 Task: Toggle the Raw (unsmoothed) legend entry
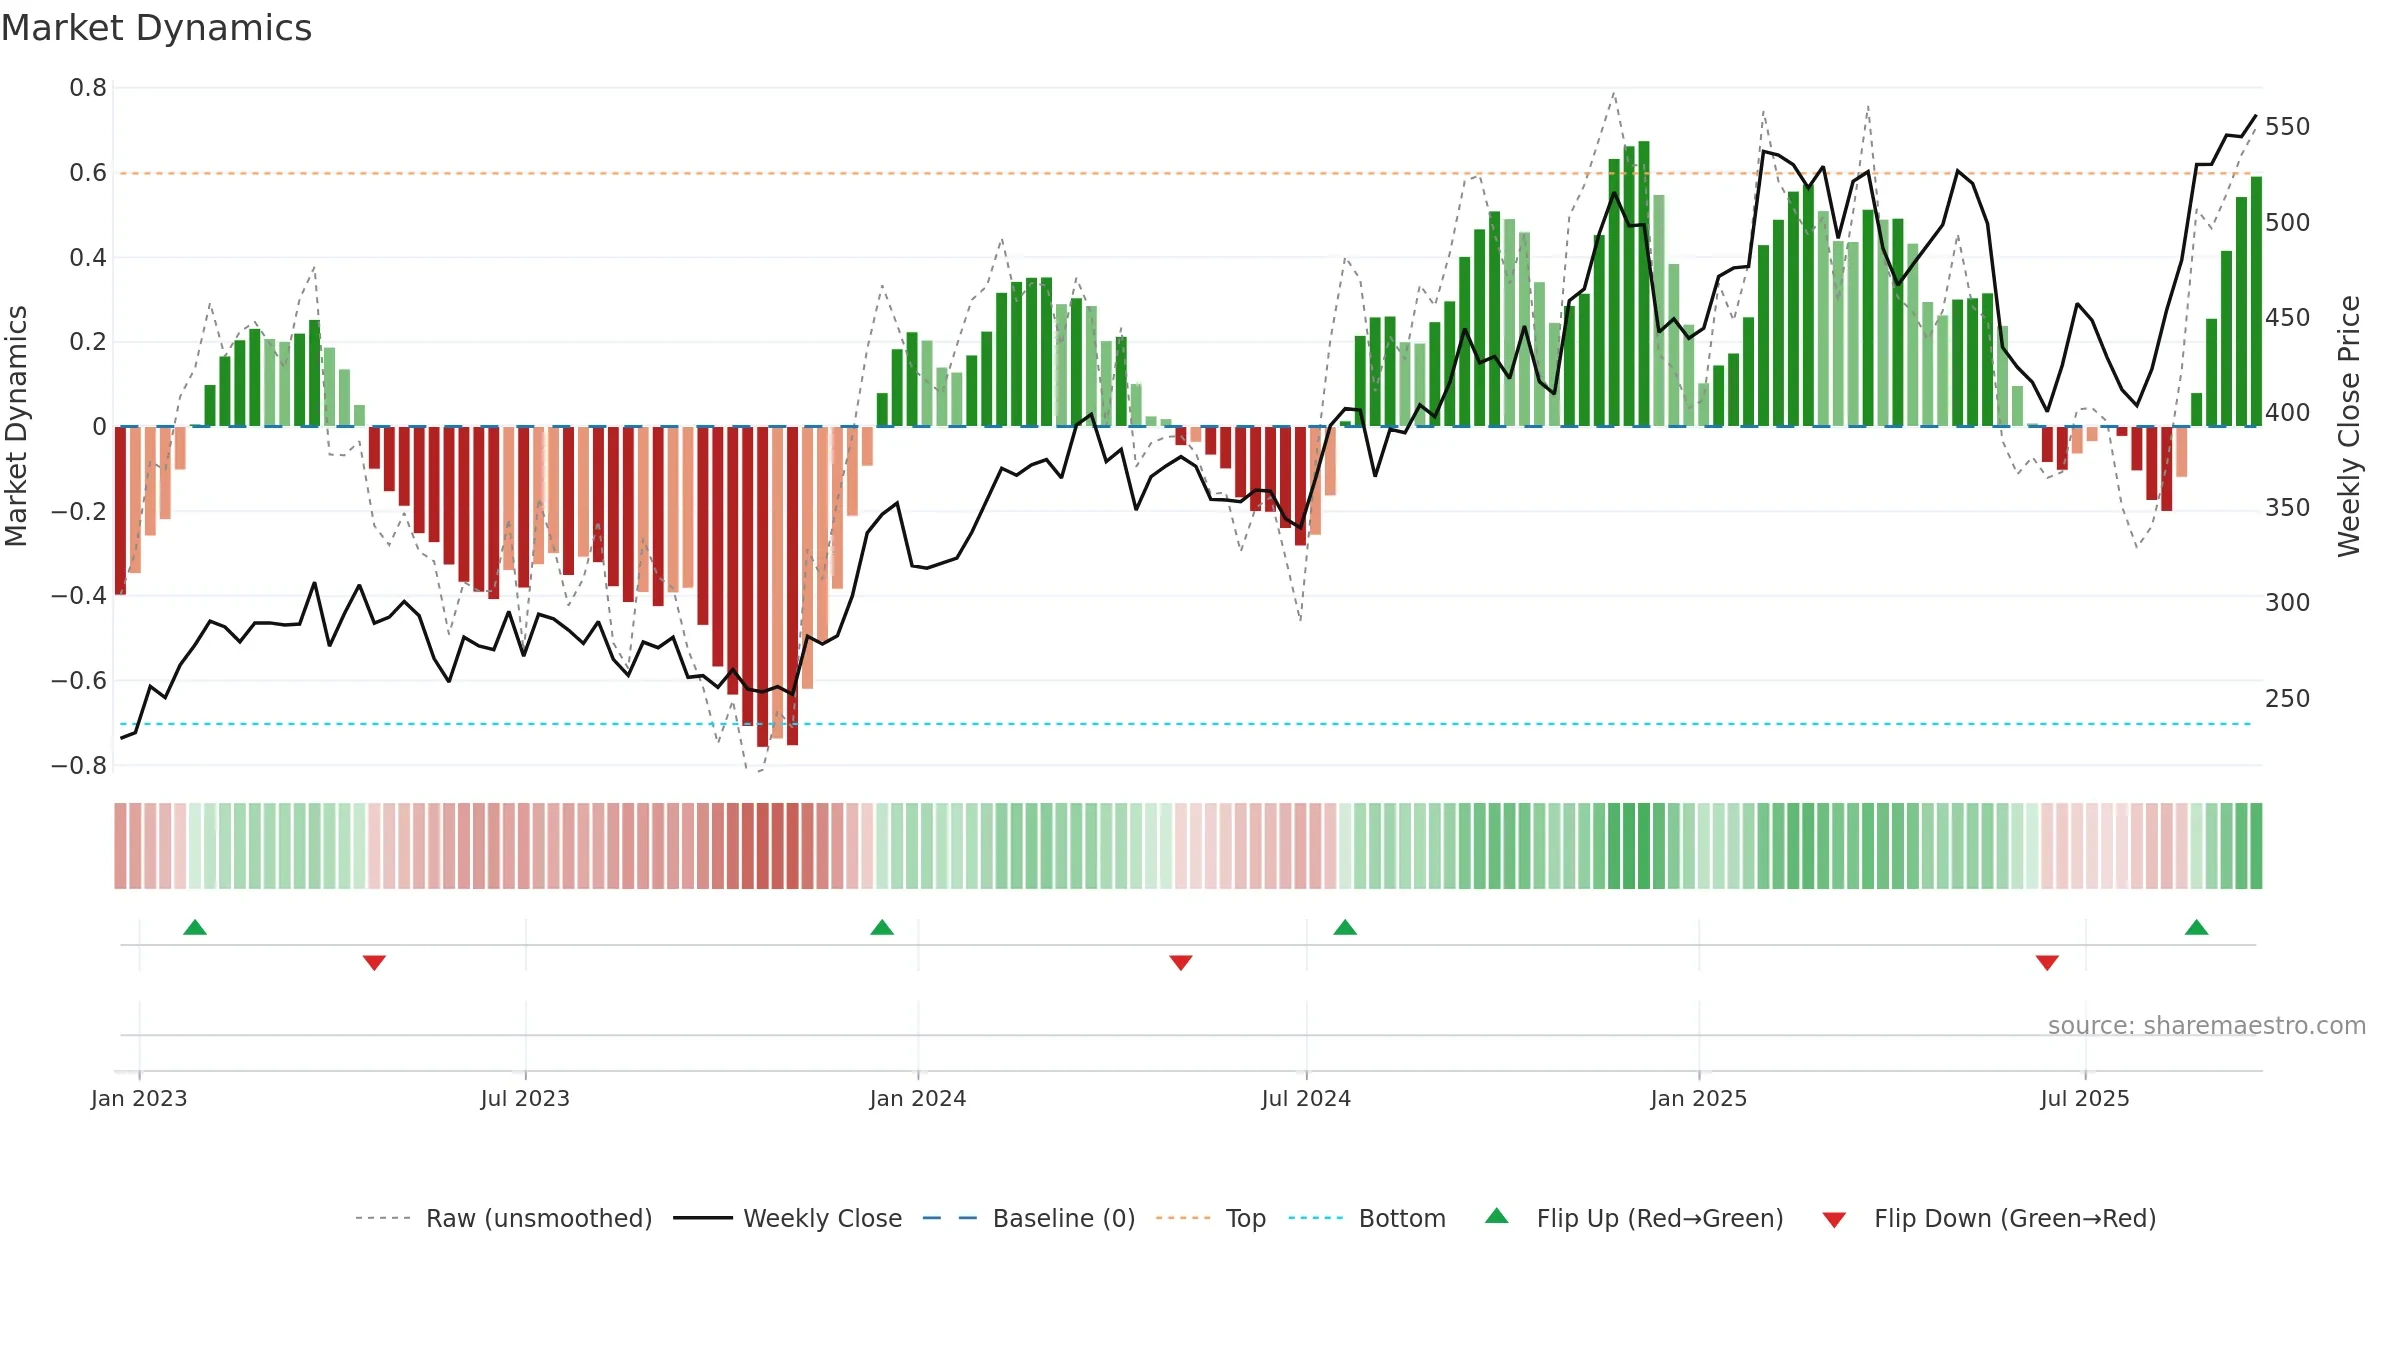(x=503, y=1218)
